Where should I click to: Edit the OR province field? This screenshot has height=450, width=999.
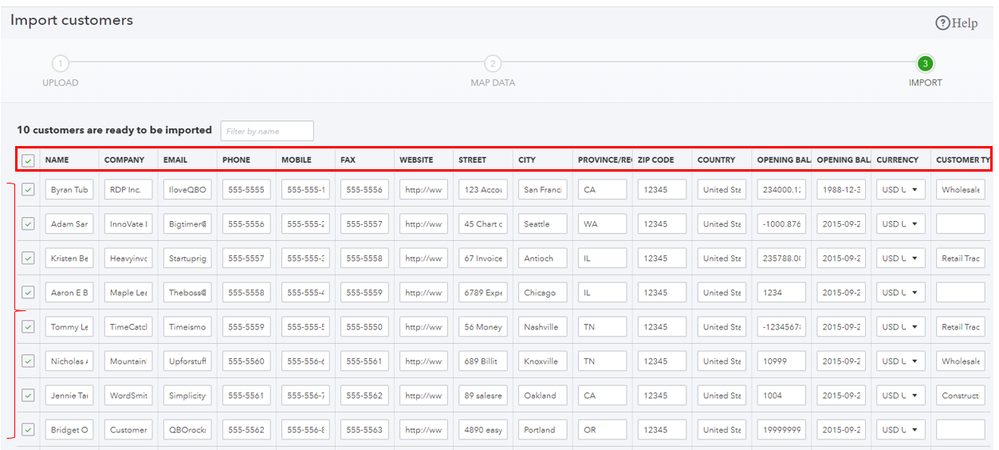tap(602, 430)
